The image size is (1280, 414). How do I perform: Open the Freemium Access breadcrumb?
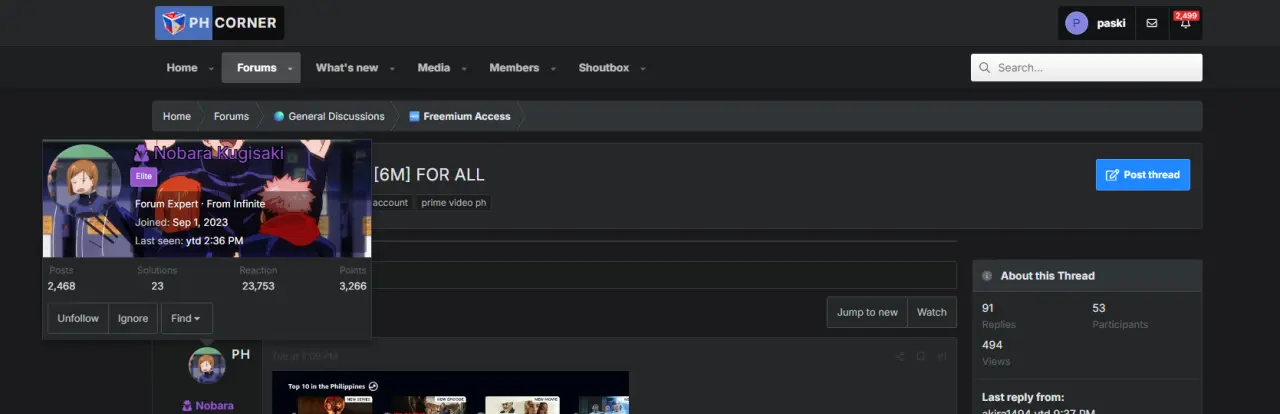467,116
